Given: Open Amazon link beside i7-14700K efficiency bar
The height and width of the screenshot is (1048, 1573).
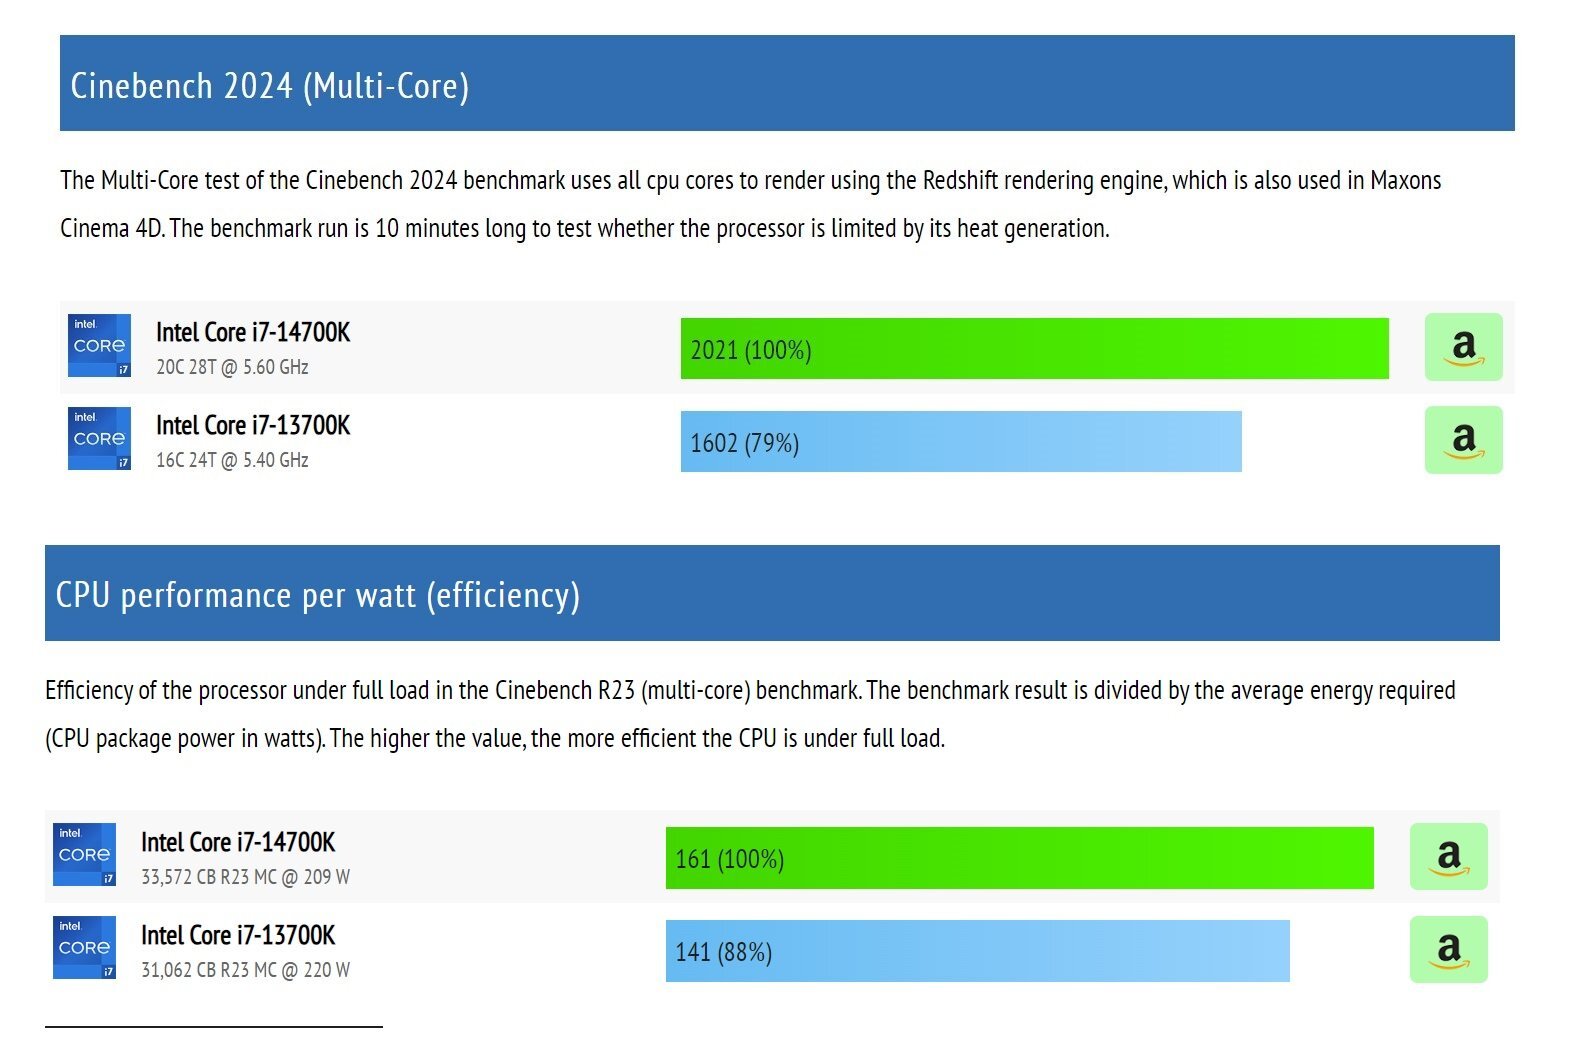Looking at the screenshot, I should [1448, 857].
